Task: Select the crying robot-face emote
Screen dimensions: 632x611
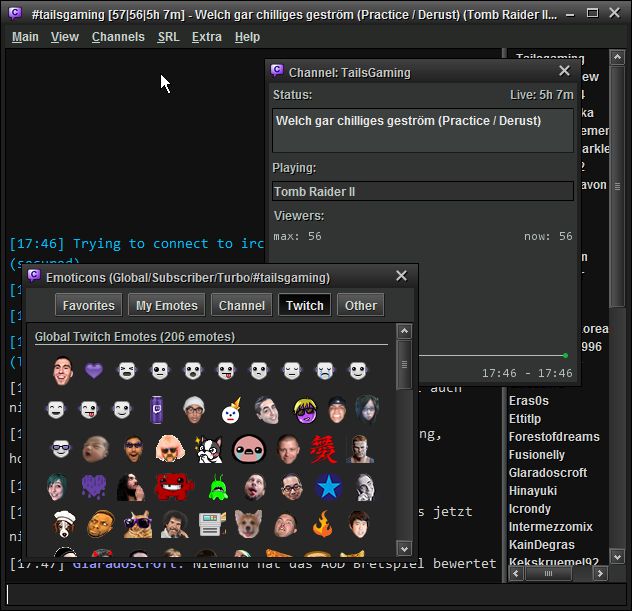Action: click(x=325, y=370)
